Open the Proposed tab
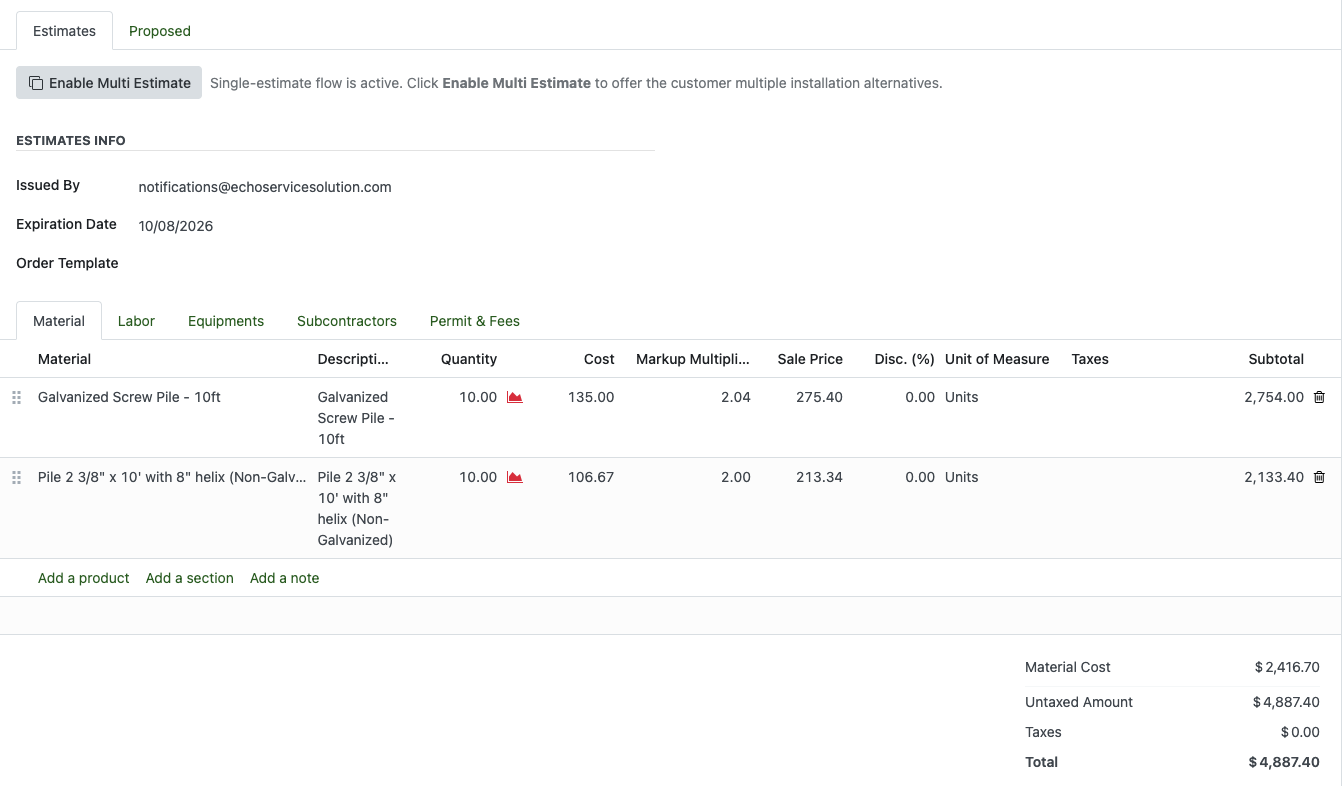 160,31
